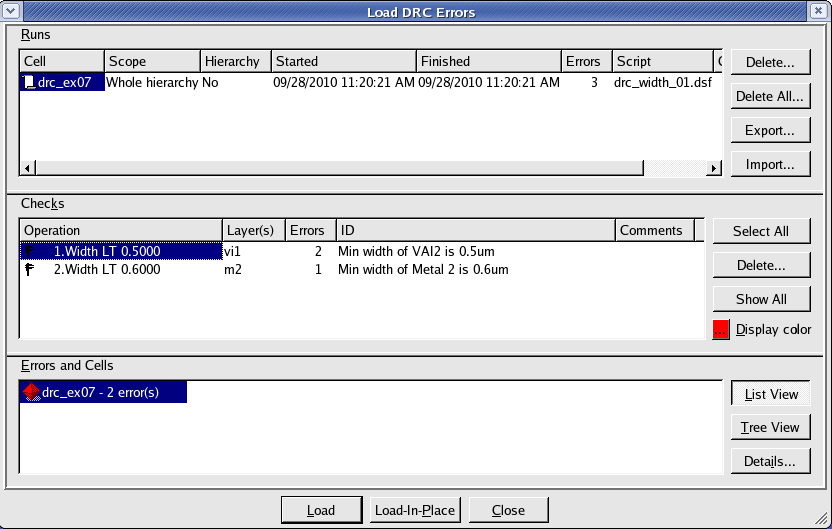Click red error icon next to drc_ex07 - 2 error(s)
Viewport: 832px width, 529px height.
tap(31, 393)
